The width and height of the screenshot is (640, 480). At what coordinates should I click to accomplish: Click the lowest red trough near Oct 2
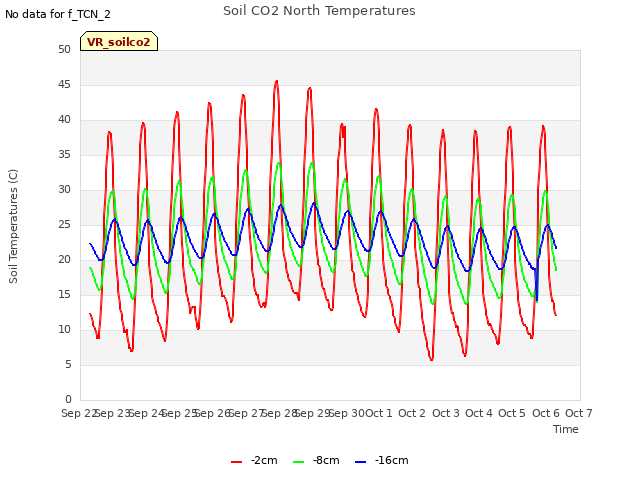click(431, 360)
